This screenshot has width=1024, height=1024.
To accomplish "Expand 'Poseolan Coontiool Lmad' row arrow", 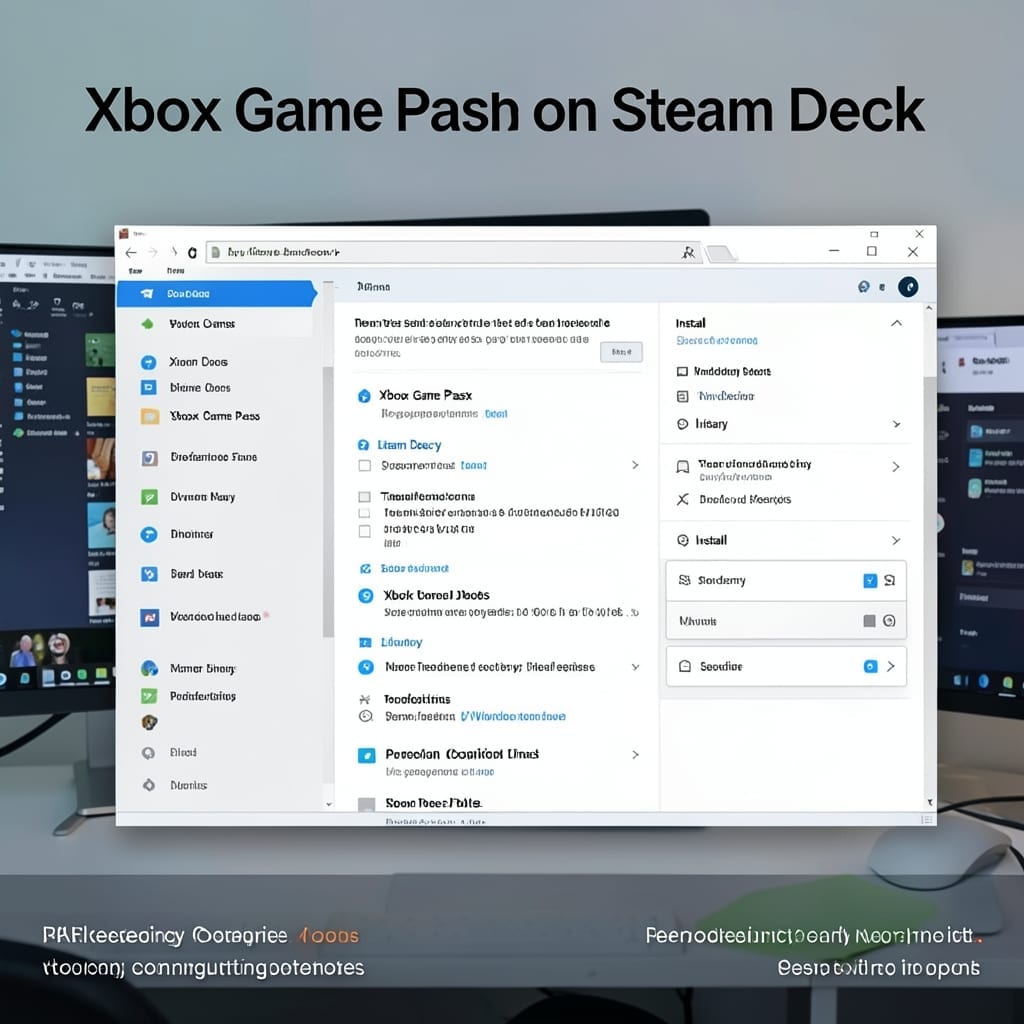I will 635,755.
